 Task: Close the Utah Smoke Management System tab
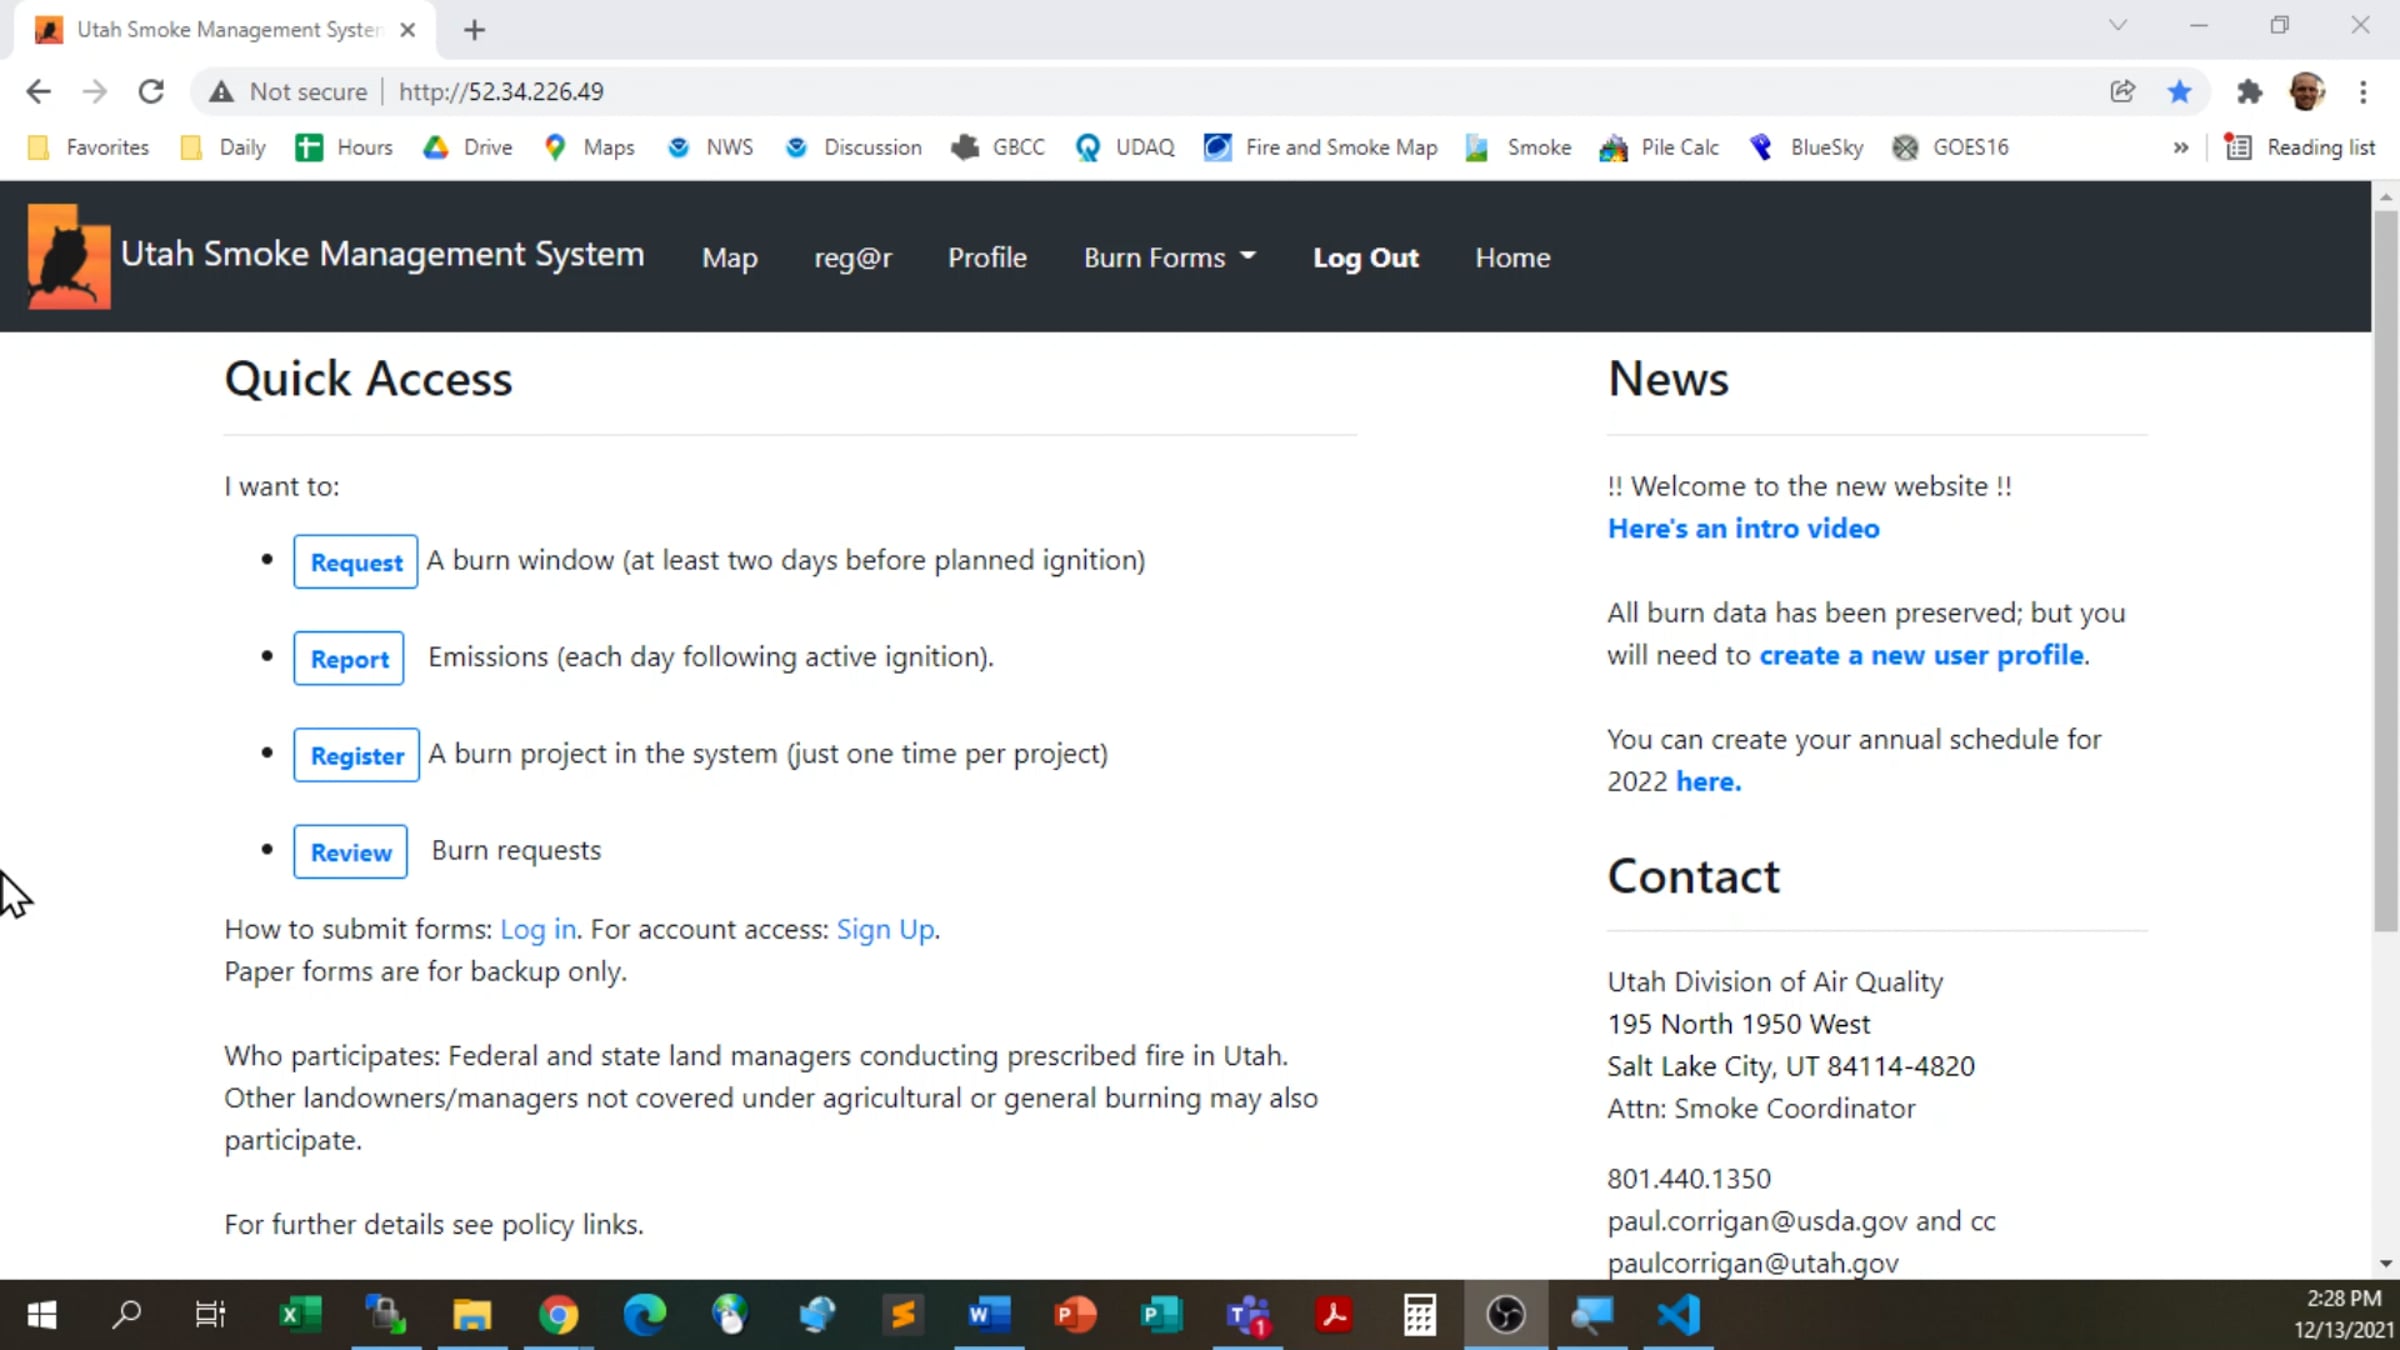[408, 30]
